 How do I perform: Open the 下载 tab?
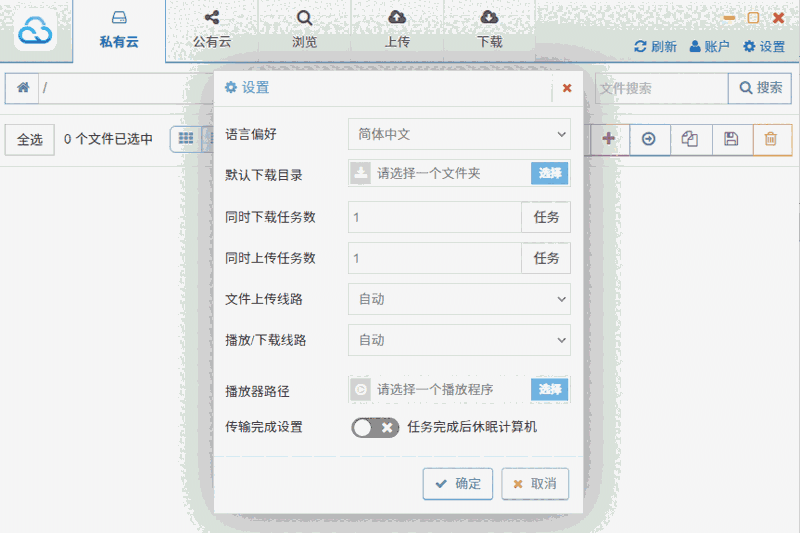(x=489, y=31)
